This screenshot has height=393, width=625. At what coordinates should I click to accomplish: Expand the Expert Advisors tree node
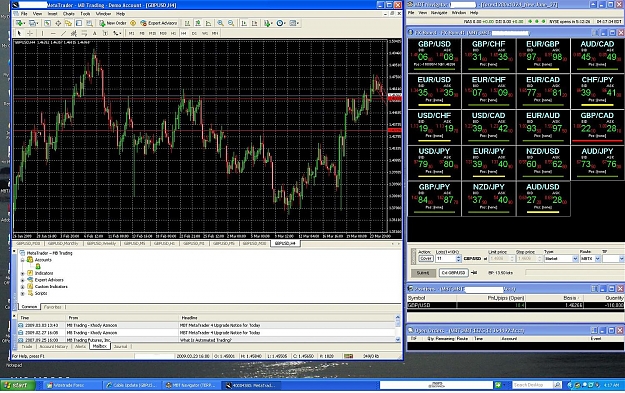(23, 280)
